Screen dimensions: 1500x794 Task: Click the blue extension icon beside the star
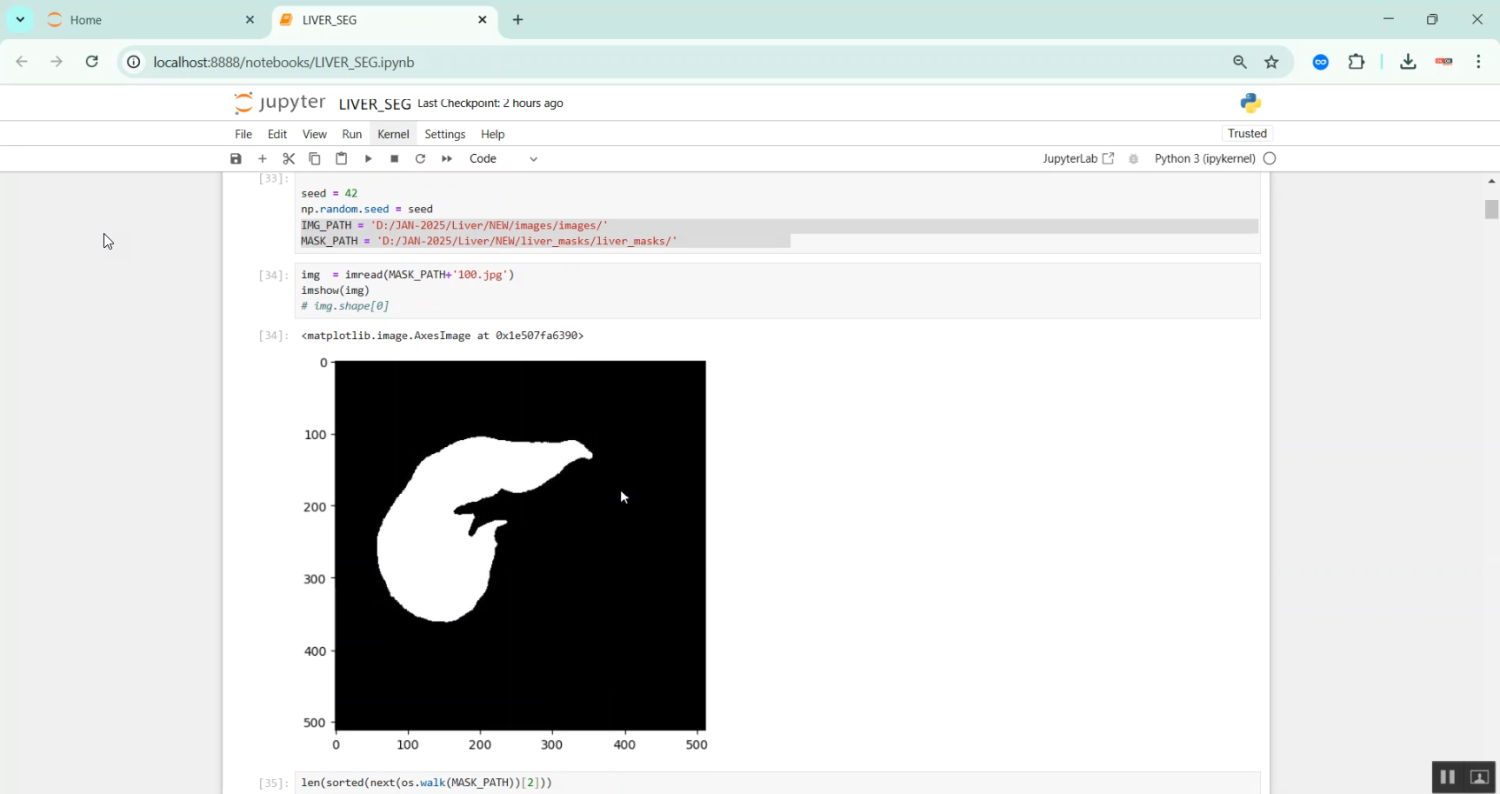(1321, 62)
